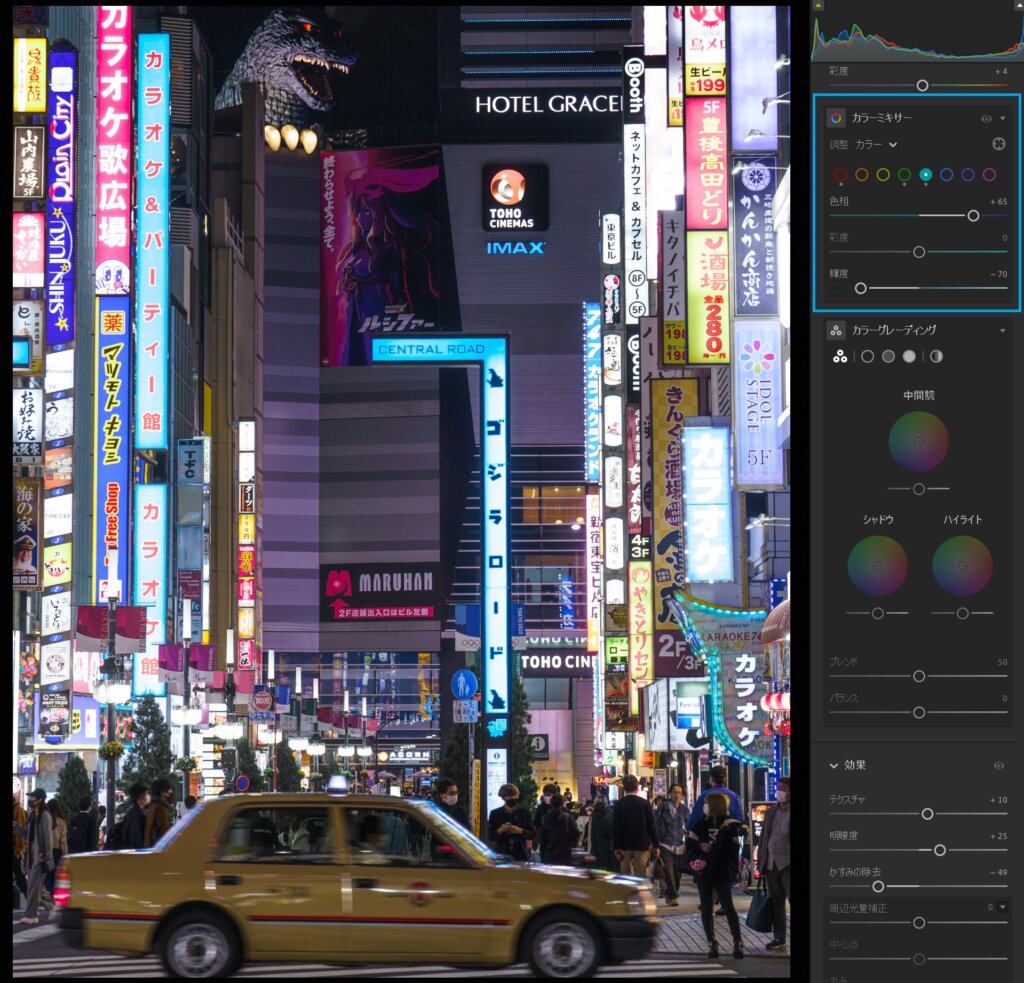This screenshot has width=1024, height=983.
Task: Click the 周辺光量補正 vignette slider handle
Action: [x=919, y=923]
